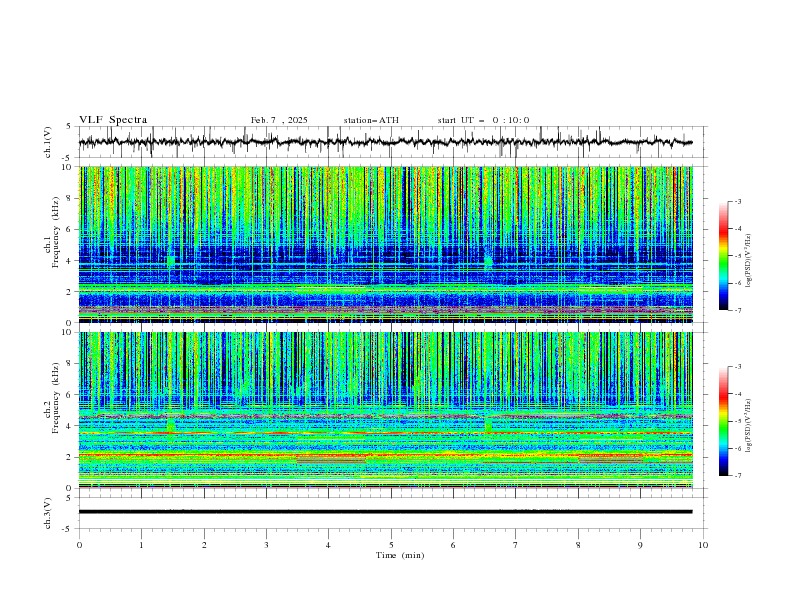Click the time axis tick label "5"
This screenshot has width=792, height=612.
pyautogui.click(x=391, y=545)
